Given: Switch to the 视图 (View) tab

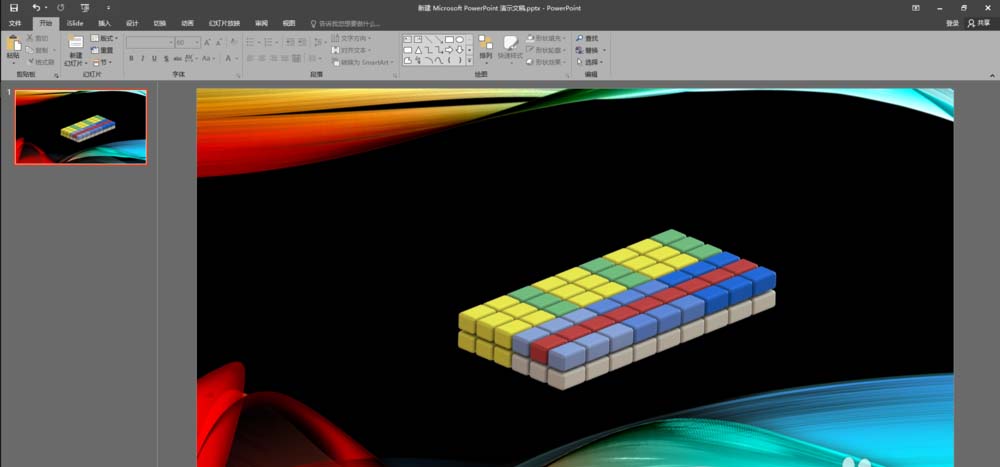Looking at the screenshot, I should click(x=289, y=23).
